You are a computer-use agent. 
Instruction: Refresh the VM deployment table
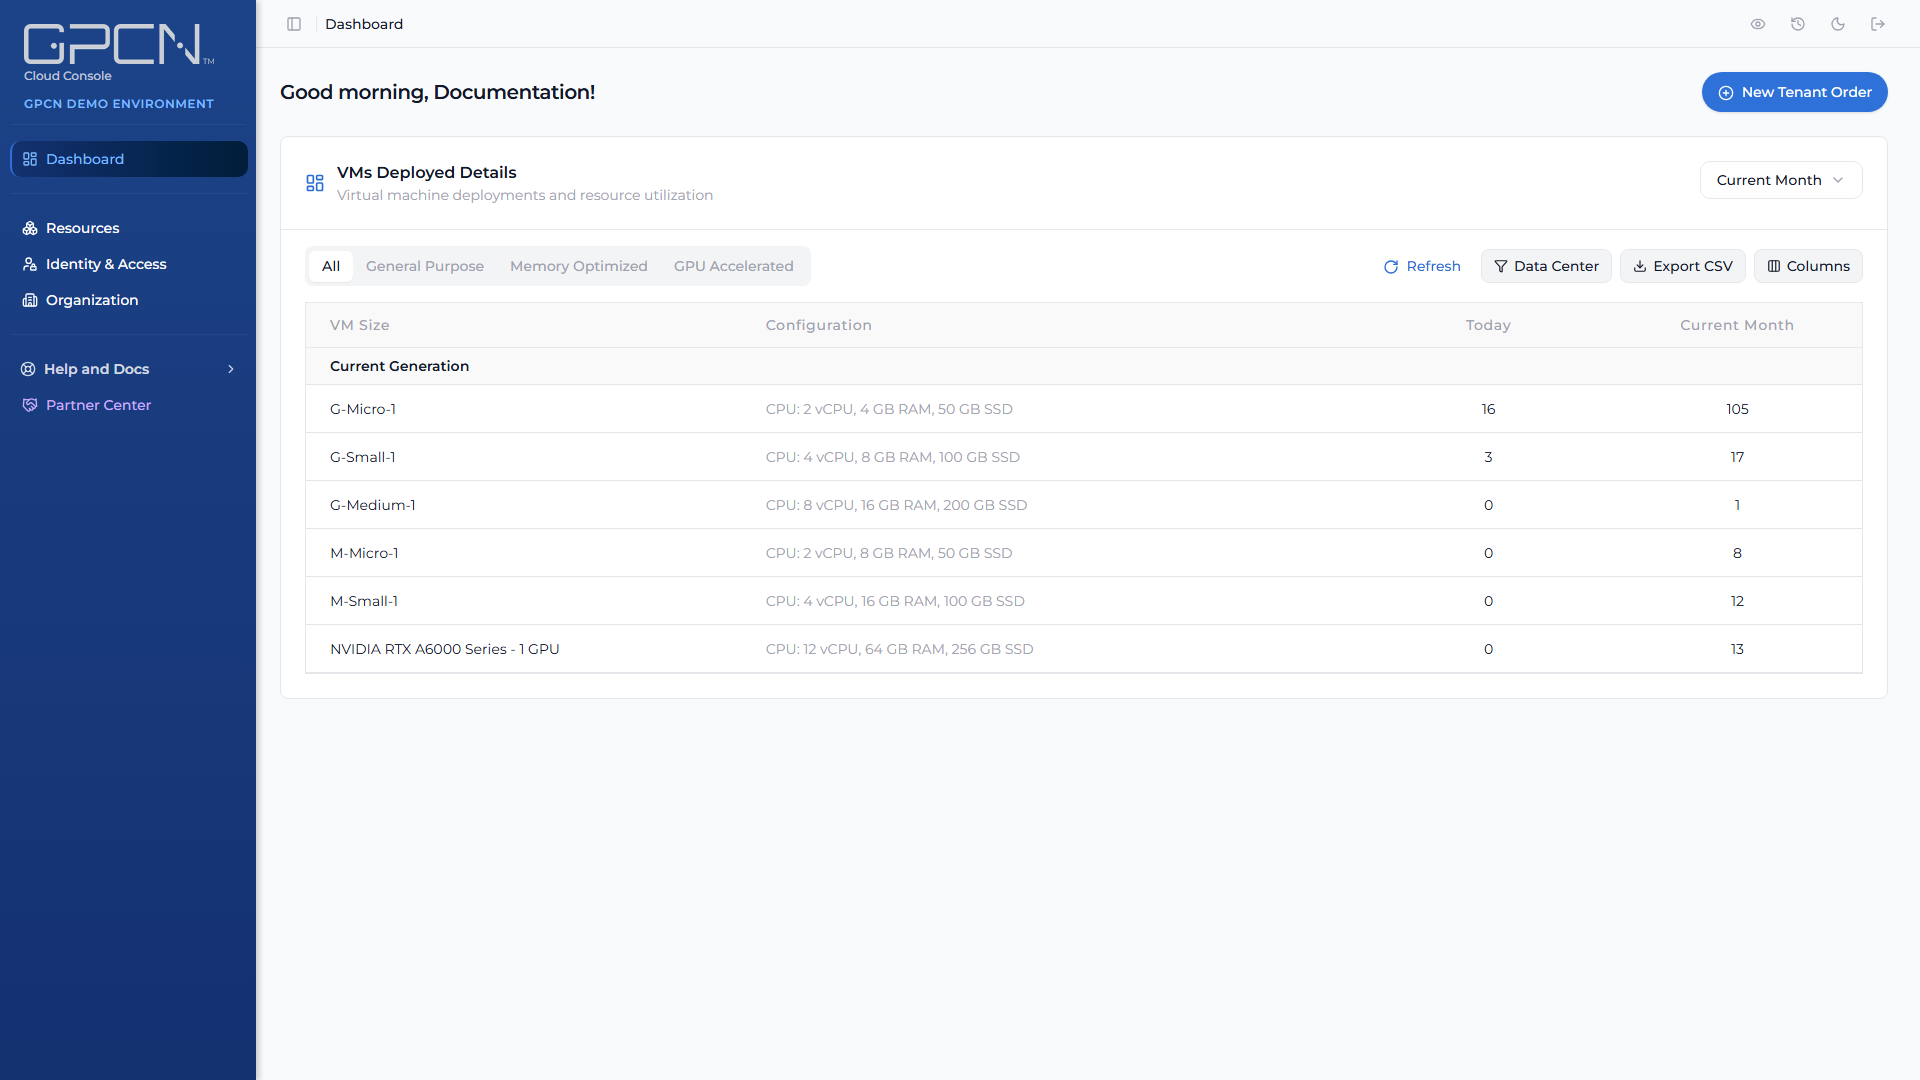1422,266
